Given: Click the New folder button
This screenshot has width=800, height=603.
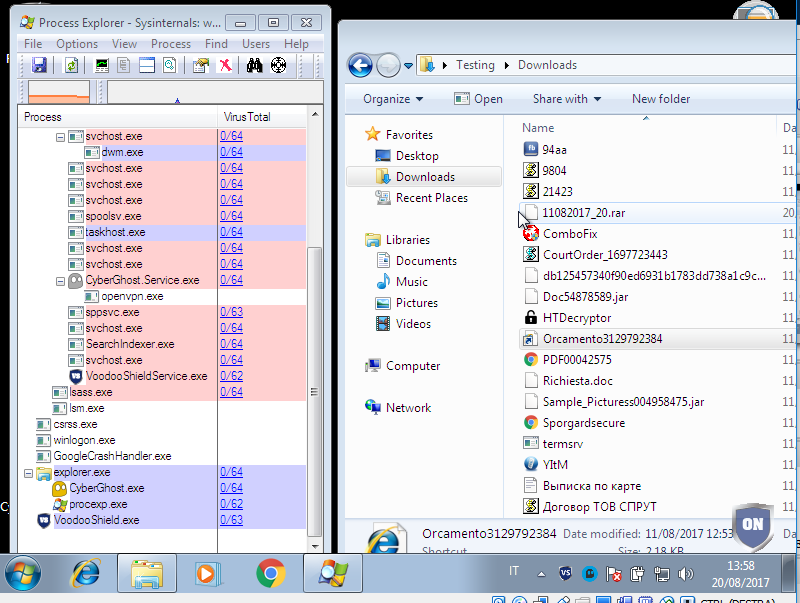Looking at the screenshot, I should tap(660, 99).
